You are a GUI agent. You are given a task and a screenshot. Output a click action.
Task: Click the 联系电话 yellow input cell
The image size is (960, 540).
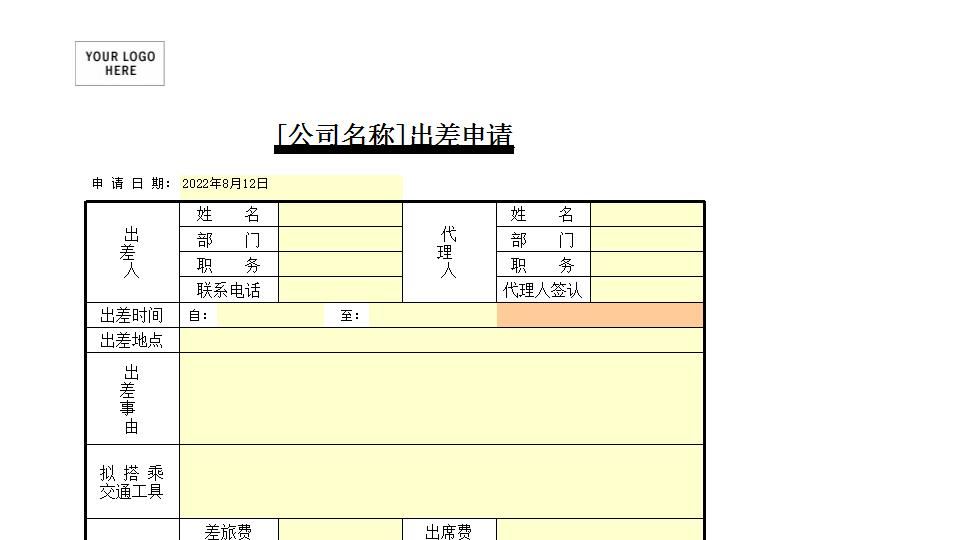tap(340, 290)
